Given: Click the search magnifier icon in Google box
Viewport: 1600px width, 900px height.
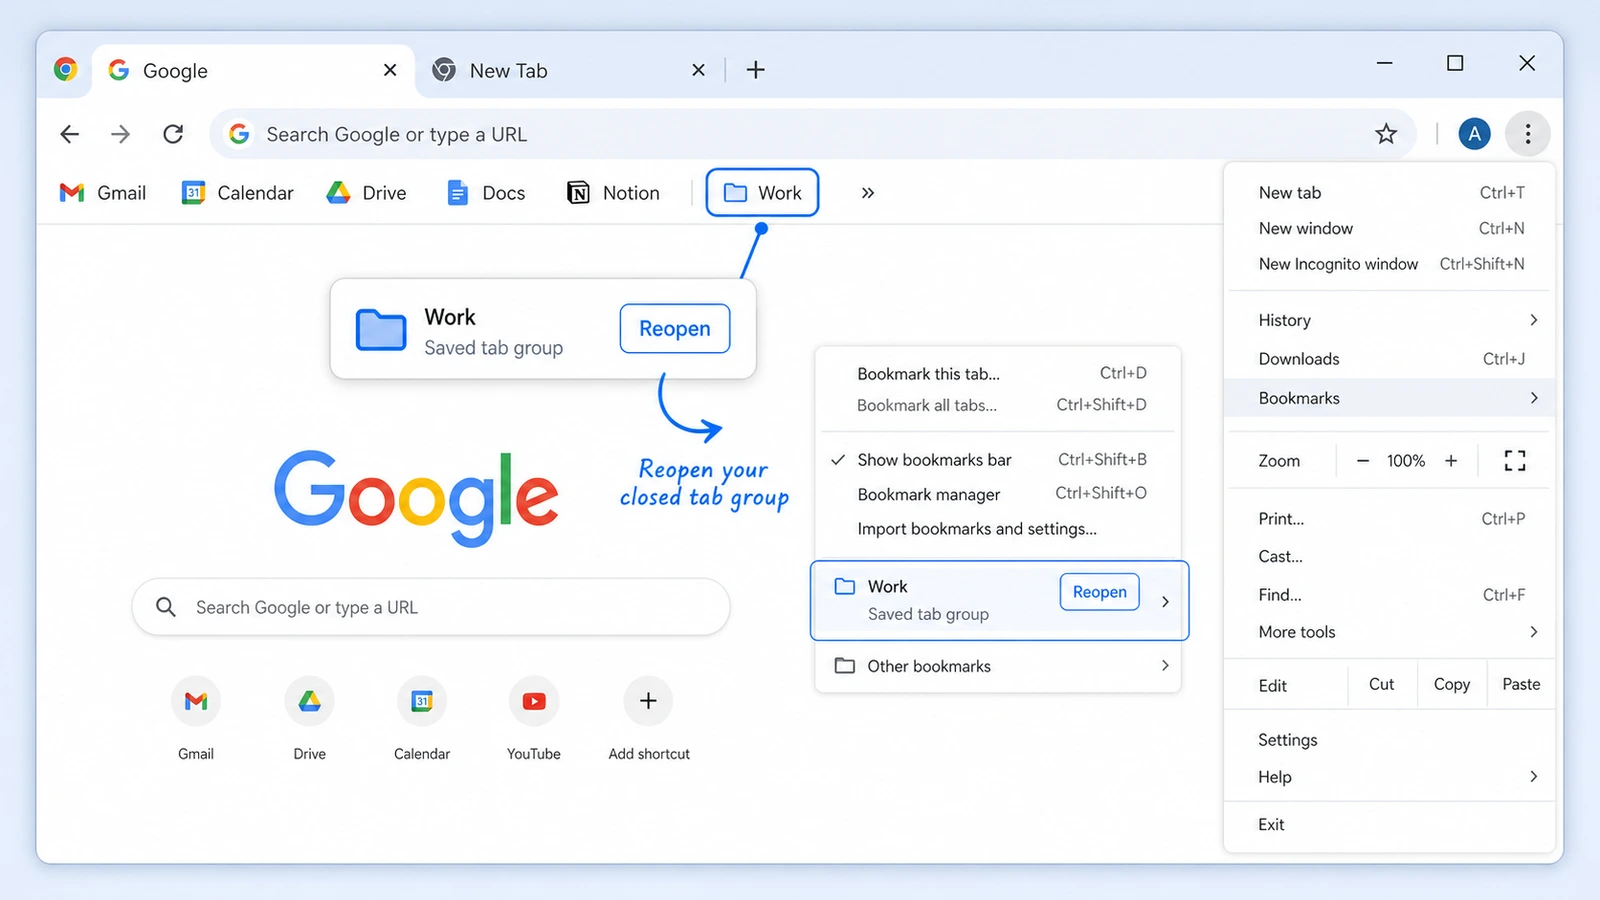Looking at the screenshot, I should coord(166,607).
